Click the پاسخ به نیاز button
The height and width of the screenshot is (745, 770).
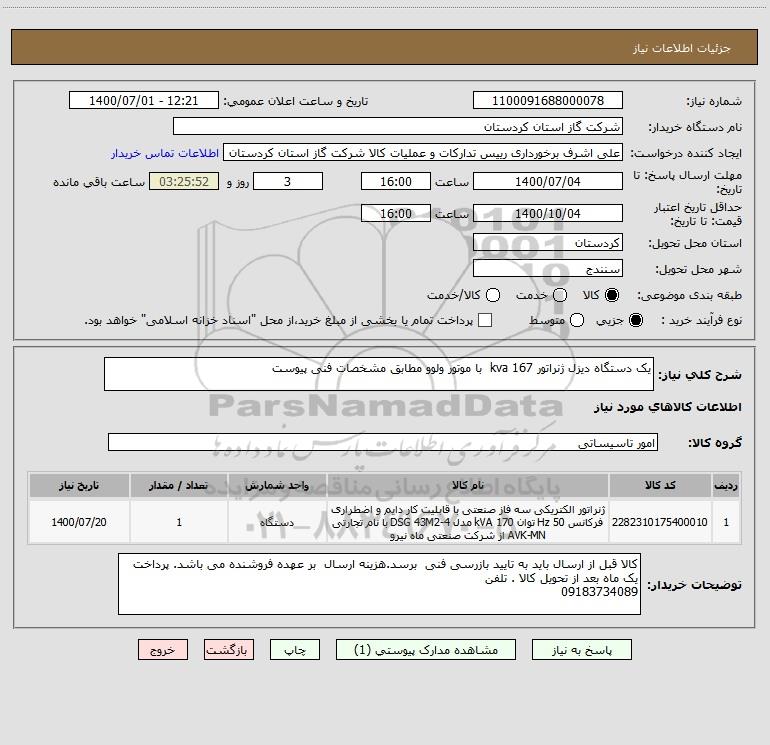point(581,650)
